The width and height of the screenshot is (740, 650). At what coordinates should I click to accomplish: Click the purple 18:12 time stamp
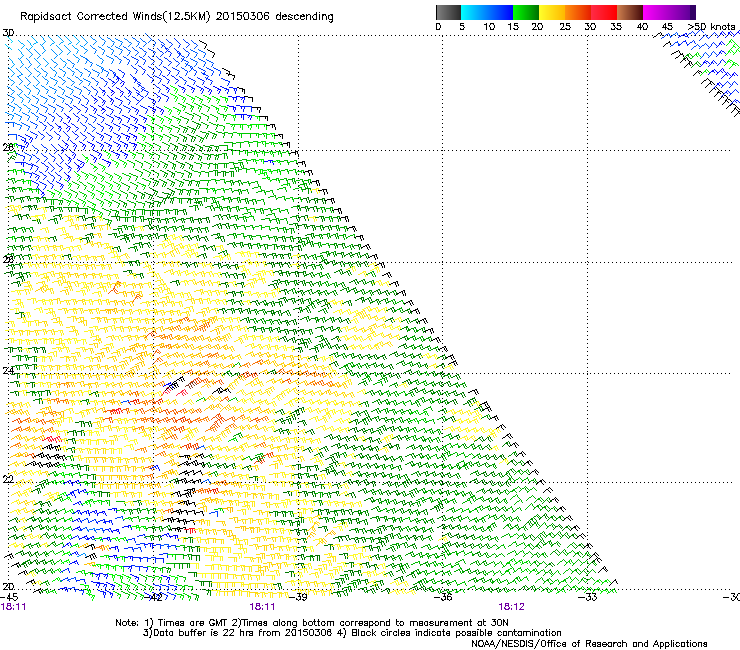coord(511,607)
